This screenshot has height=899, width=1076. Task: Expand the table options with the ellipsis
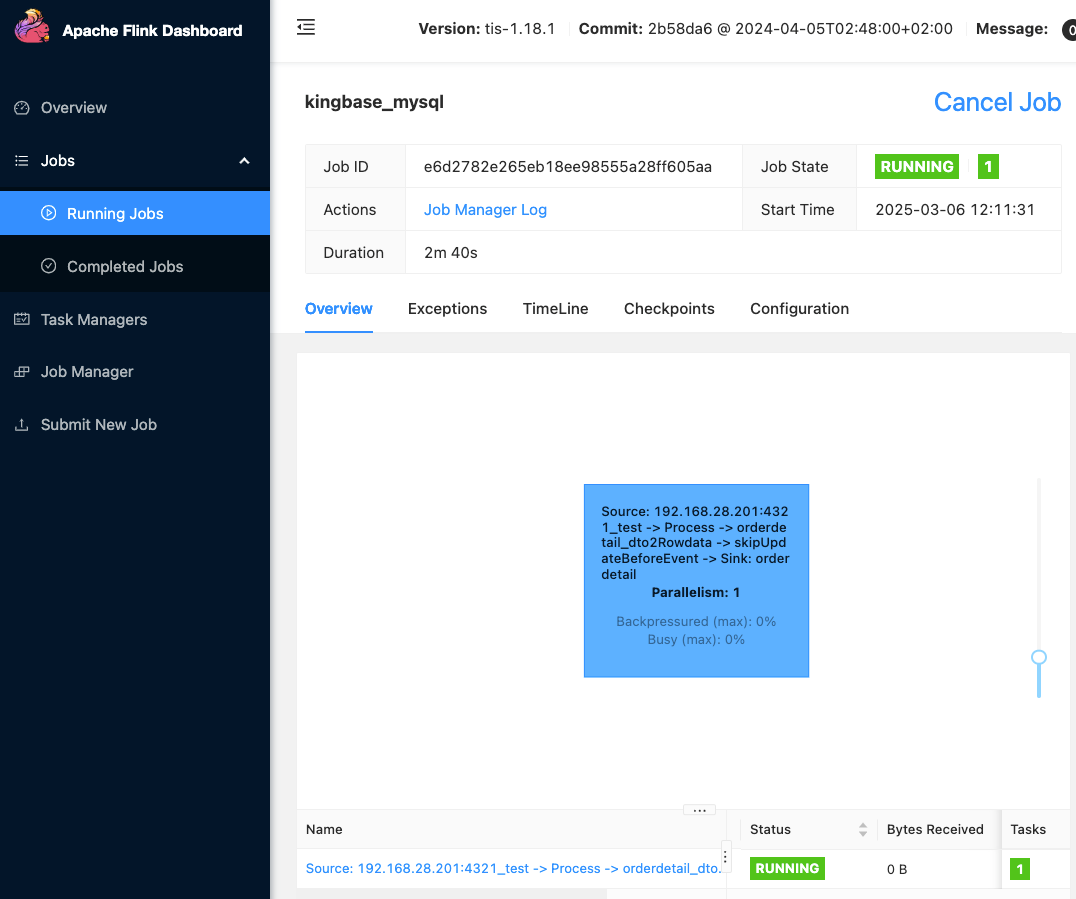[699, 810]
